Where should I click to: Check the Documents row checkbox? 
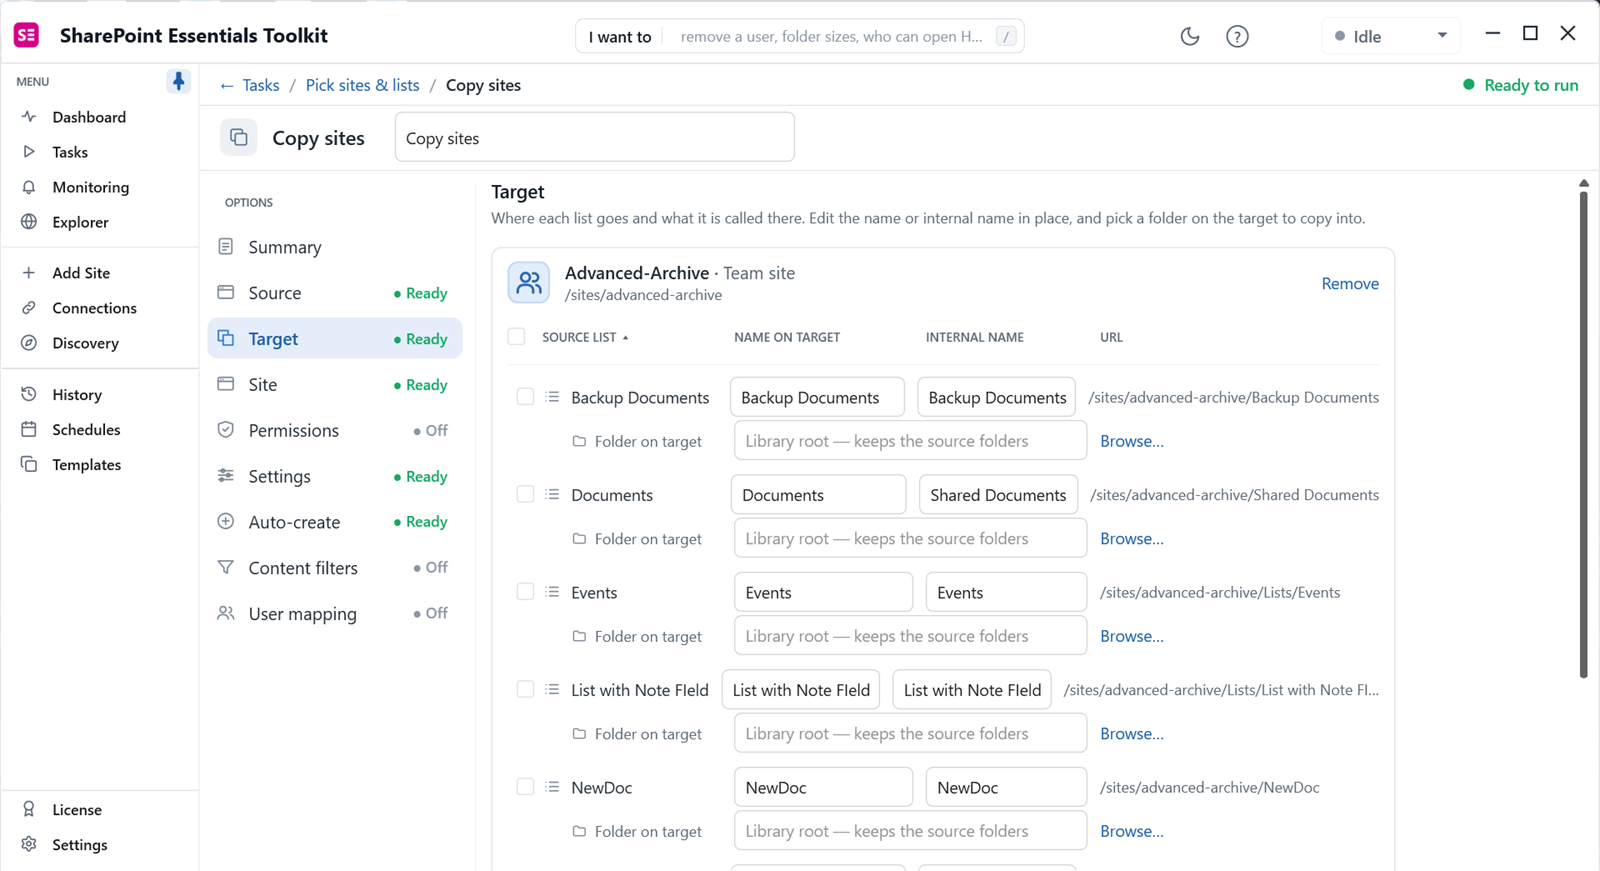click(x=525, y=494)
